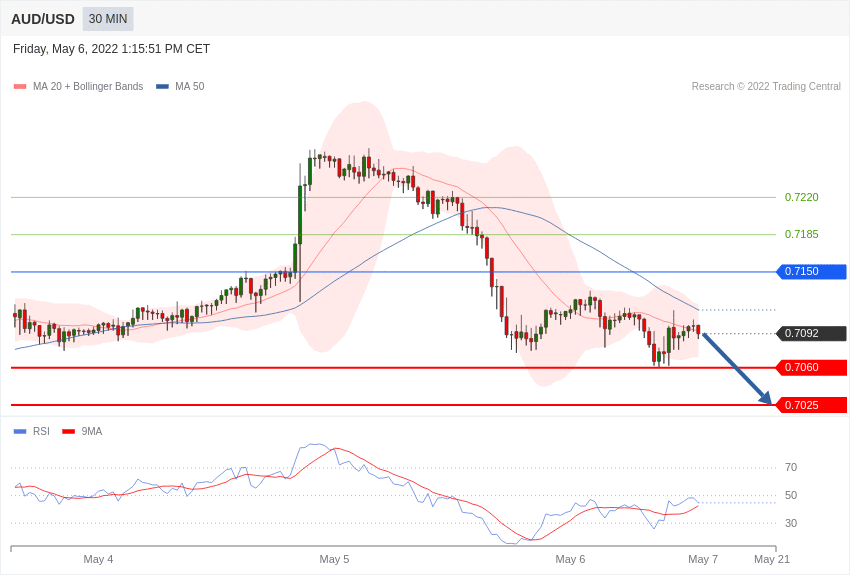
Task: Click the AUD/USD pair title
Action: tap(43, 20)
